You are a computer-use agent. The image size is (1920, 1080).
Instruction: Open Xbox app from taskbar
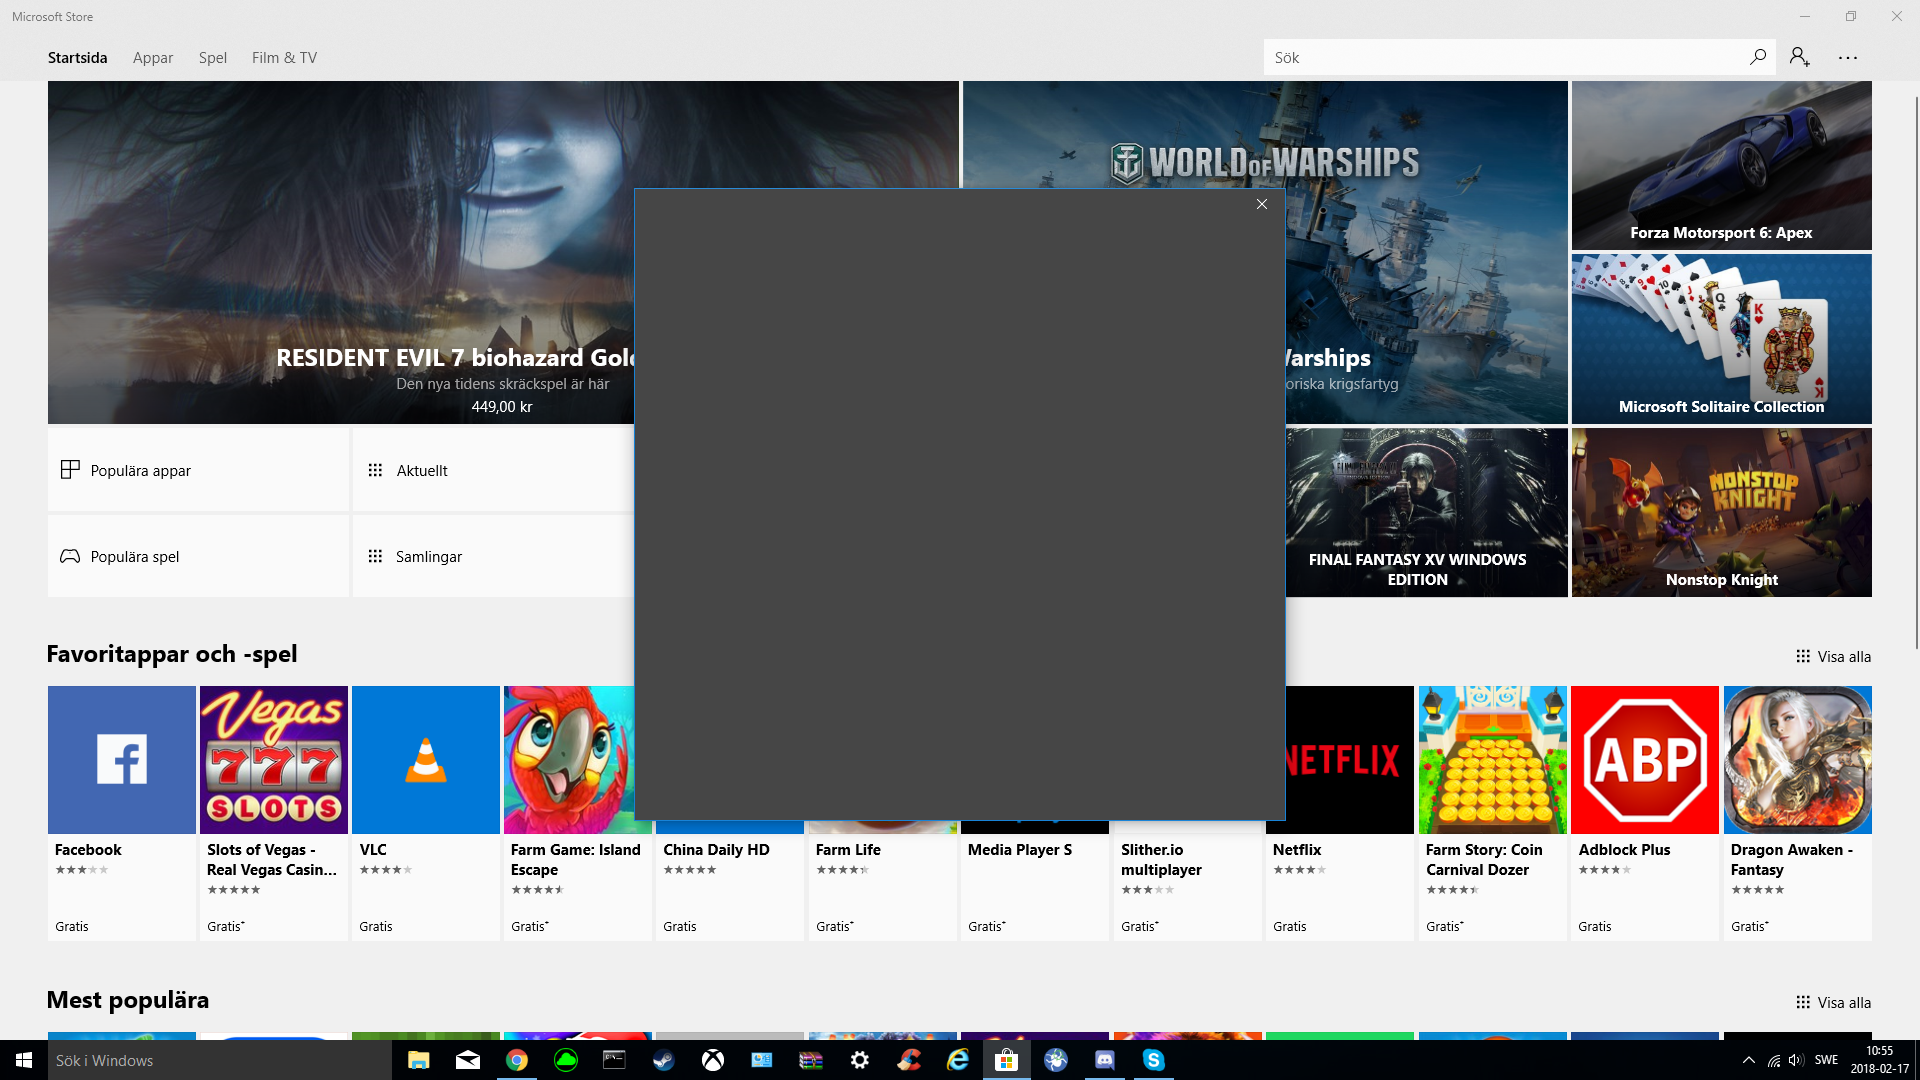(x=713, y=1060)
